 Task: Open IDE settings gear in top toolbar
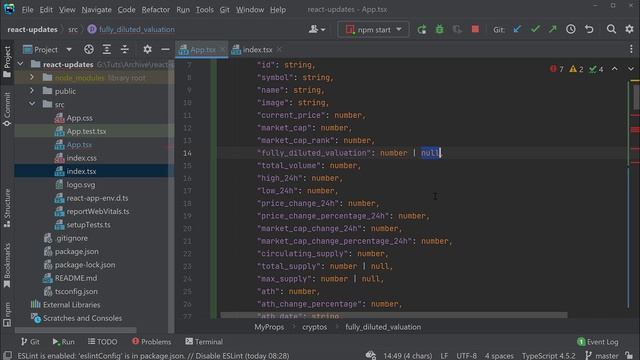pos(629,29)
